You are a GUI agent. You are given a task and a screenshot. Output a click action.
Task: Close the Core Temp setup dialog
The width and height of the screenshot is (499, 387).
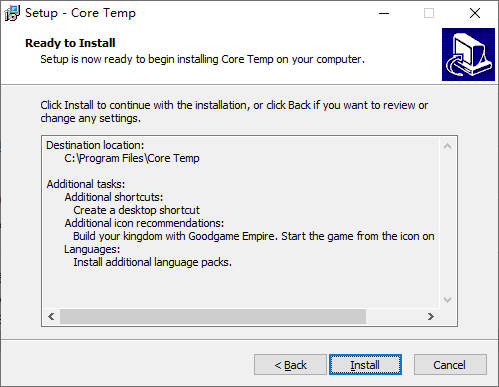tap(475, 13)
